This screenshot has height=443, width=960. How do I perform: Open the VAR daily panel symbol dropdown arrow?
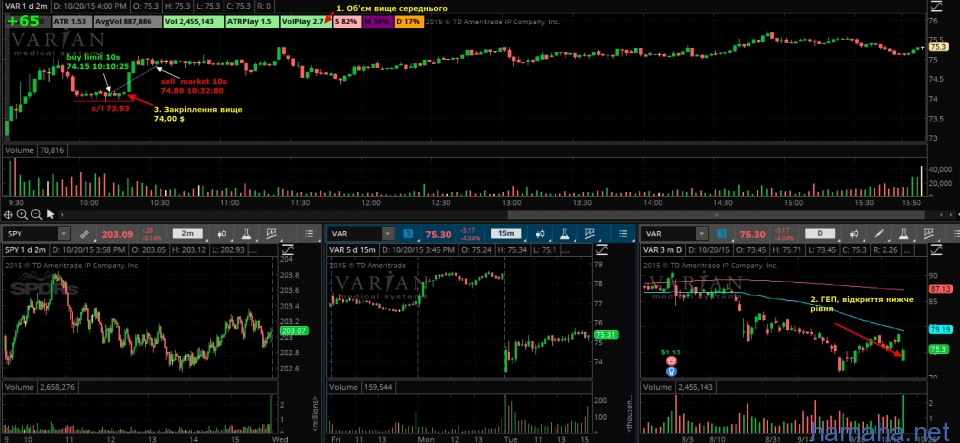point(701,234)
